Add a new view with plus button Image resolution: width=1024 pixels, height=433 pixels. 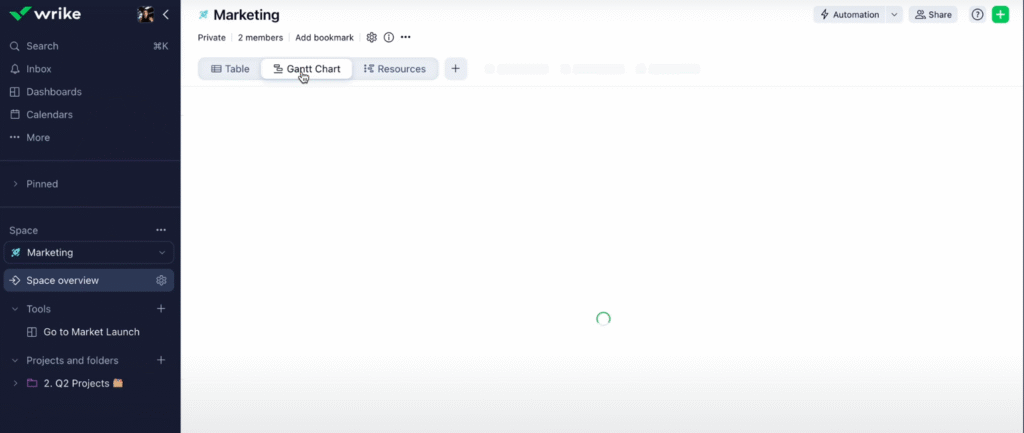pos(455,69)
